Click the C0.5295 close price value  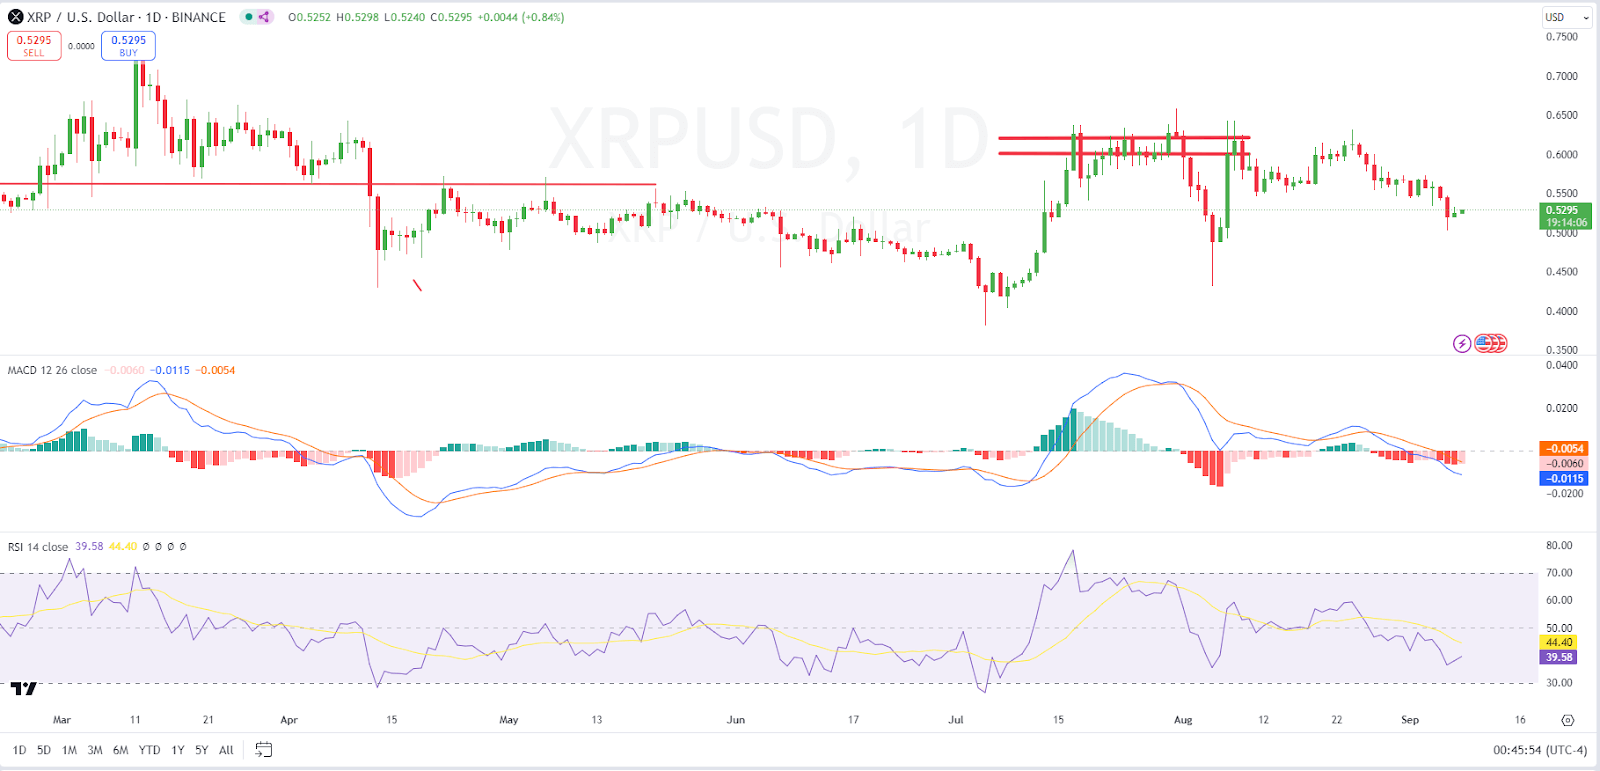click(451, 17)
